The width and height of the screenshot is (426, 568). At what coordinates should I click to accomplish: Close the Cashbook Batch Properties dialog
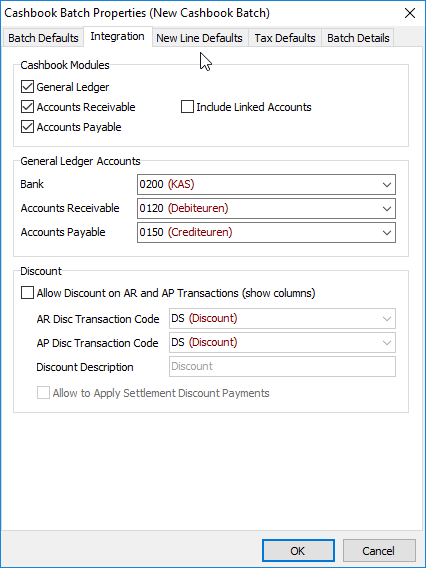pyautogui.click(x=410, y=13)
